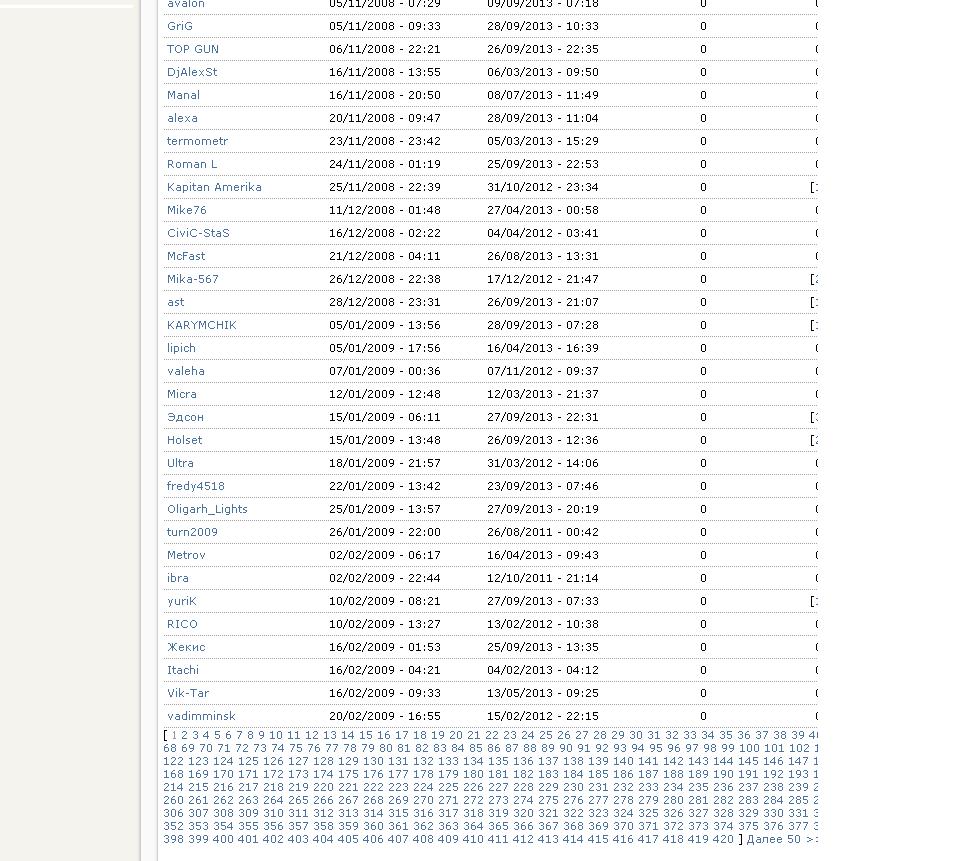The width and height of the screenshot is (960, 861).
Task: Open KARYMCHIK's profile
Action: pyautogui.click(x=201, y=325)
